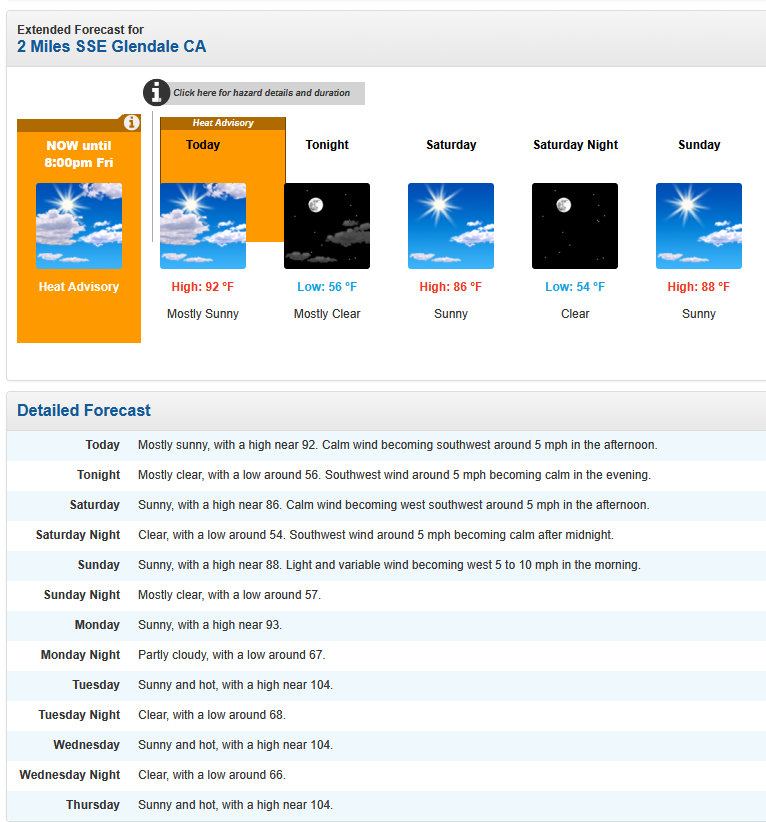Open hazard details and duration link
The height and width of the screenshot is (822, 766).
[262, 93]
